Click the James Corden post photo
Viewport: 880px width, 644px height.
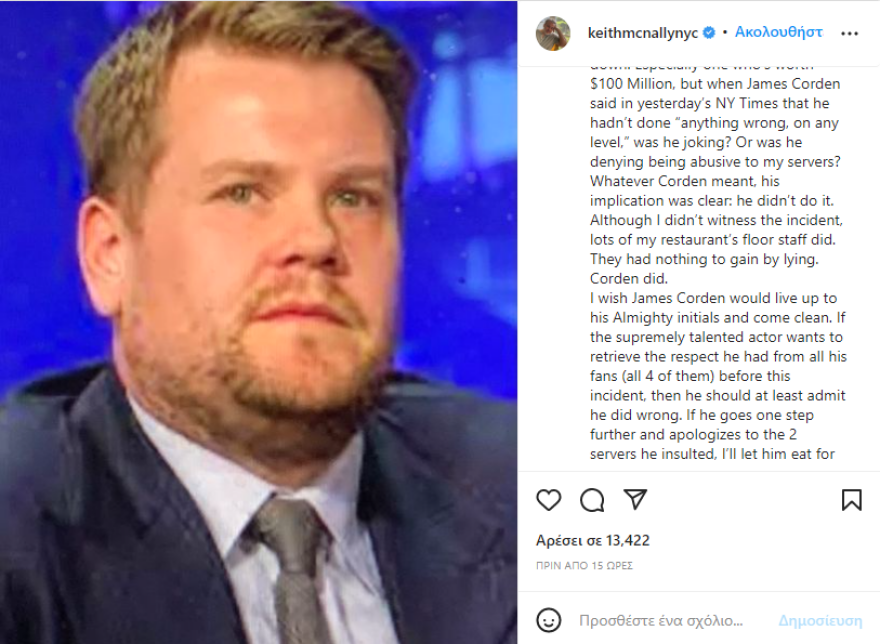258,322
